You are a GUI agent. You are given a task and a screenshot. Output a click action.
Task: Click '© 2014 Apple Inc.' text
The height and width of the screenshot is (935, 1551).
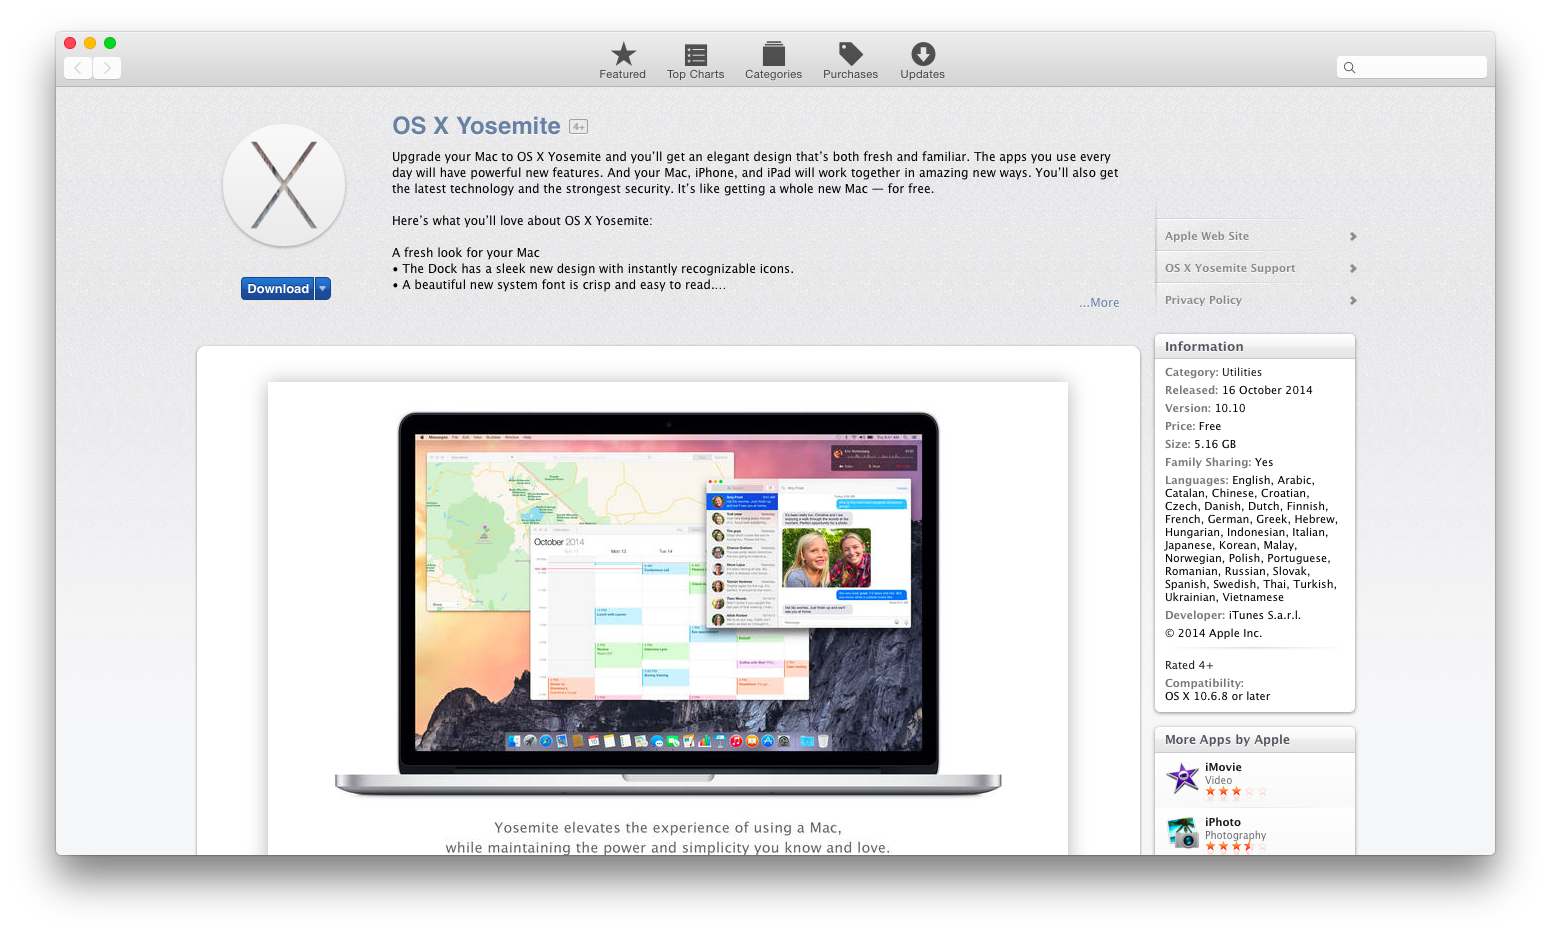point(1213,633)
